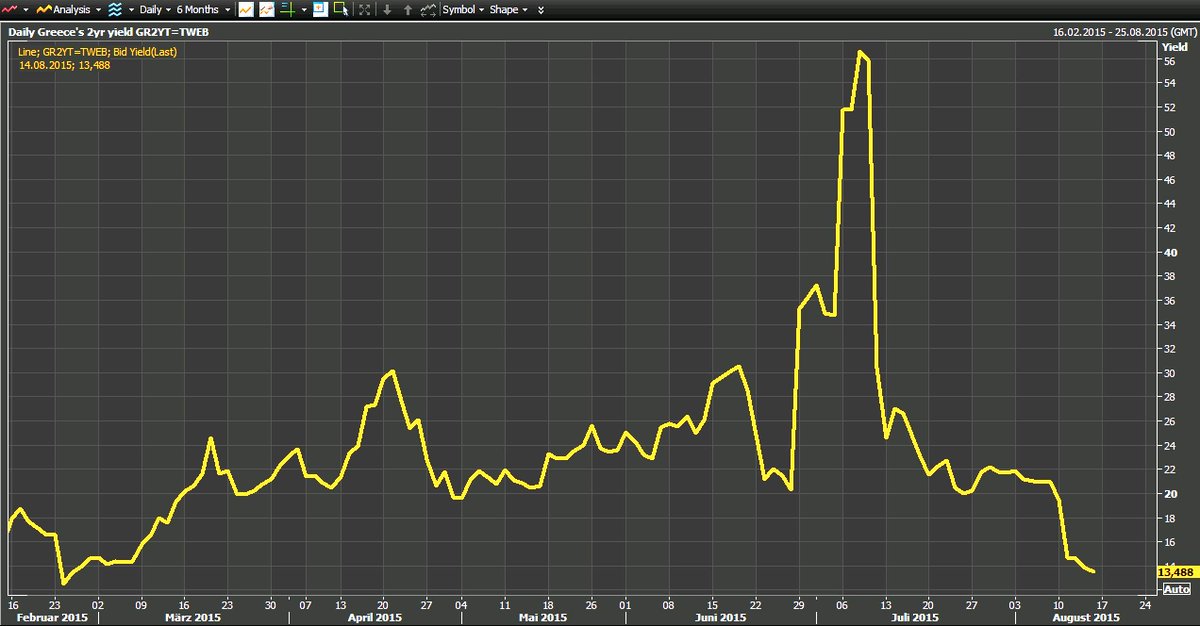Expand the toolbar overflow chevron
1200x626 pixels.
[541, 10]
